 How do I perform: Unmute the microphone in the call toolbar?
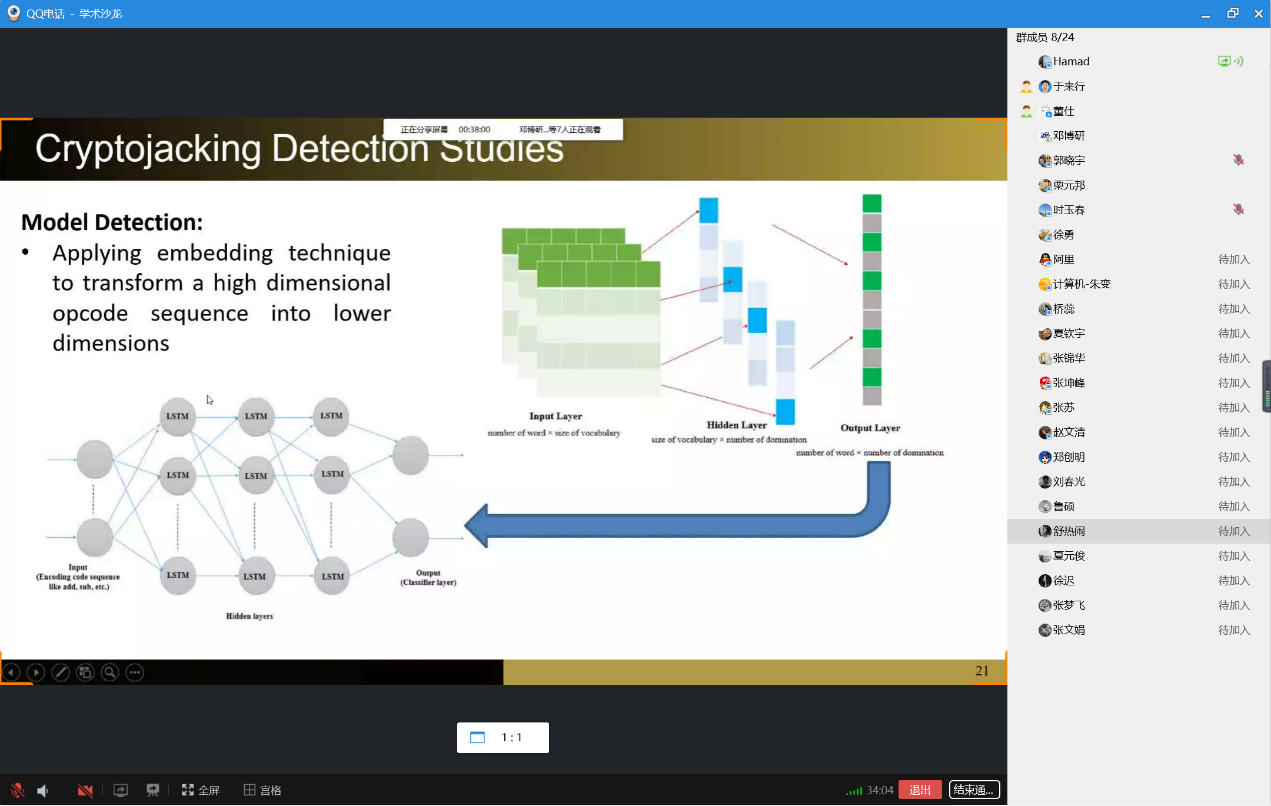17,790
